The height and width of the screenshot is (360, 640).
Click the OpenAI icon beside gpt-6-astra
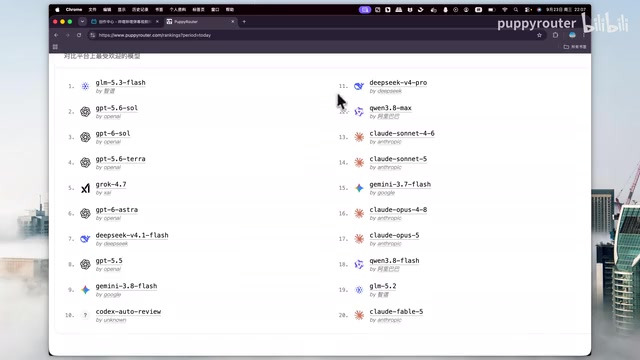point(85,213)
